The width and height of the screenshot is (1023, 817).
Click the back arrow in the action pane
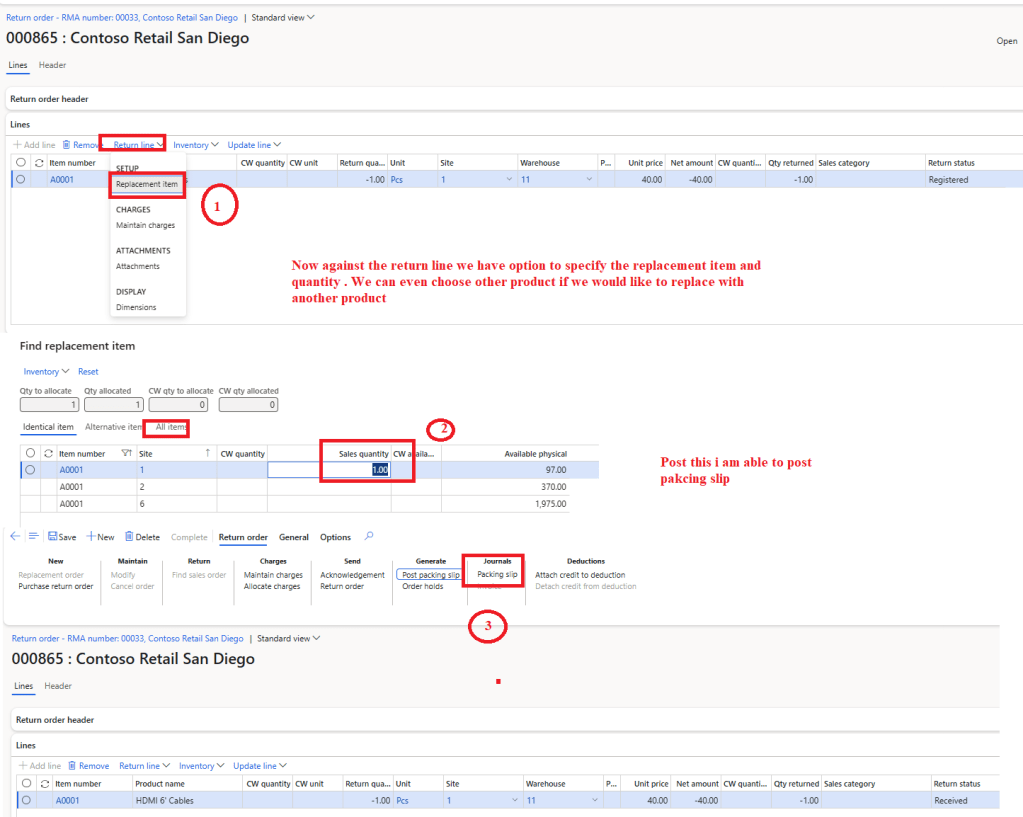pos(15,537)
